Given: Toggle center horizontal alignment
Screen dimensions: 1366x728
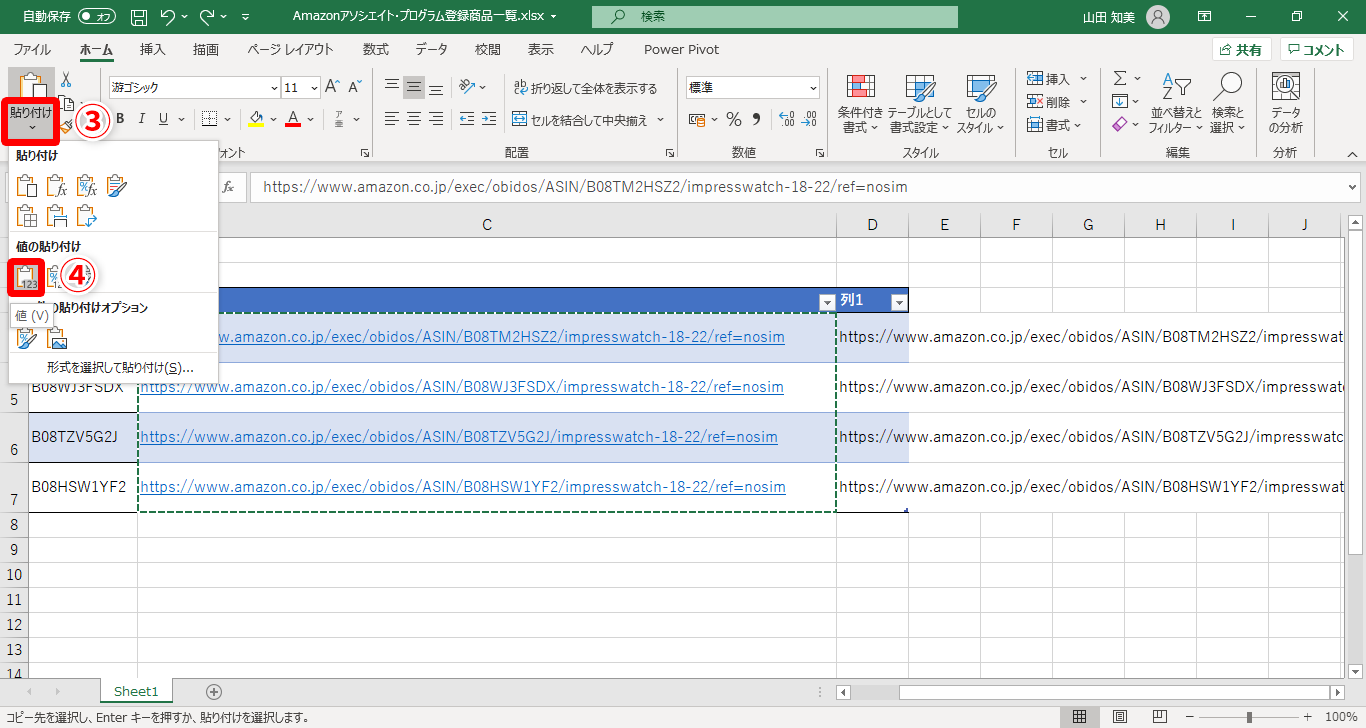Looking at the screenshot, I should (414, 120).
